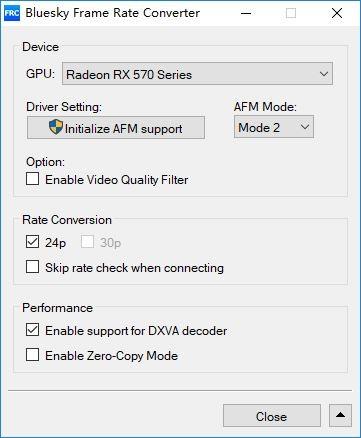The height and width of the screenshot is (438, 361).
Task: Disable support for DXVA decoder
Action: 32,330
